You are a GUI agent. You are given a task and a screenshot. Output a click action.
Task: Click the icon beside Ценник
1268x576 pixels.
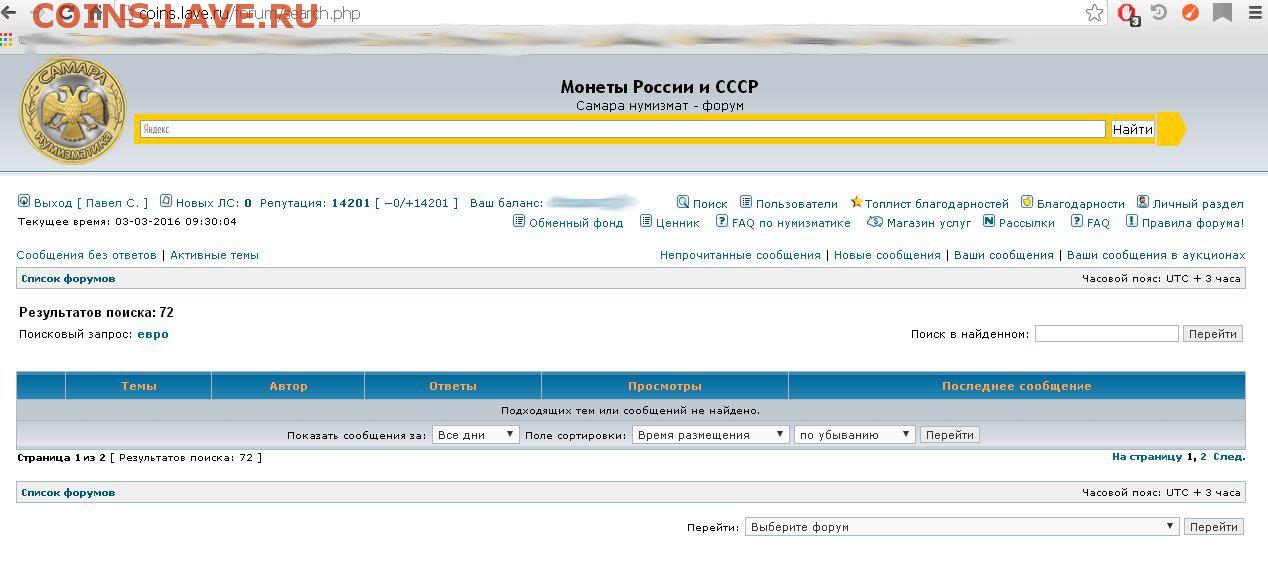(x=647, y=221)
